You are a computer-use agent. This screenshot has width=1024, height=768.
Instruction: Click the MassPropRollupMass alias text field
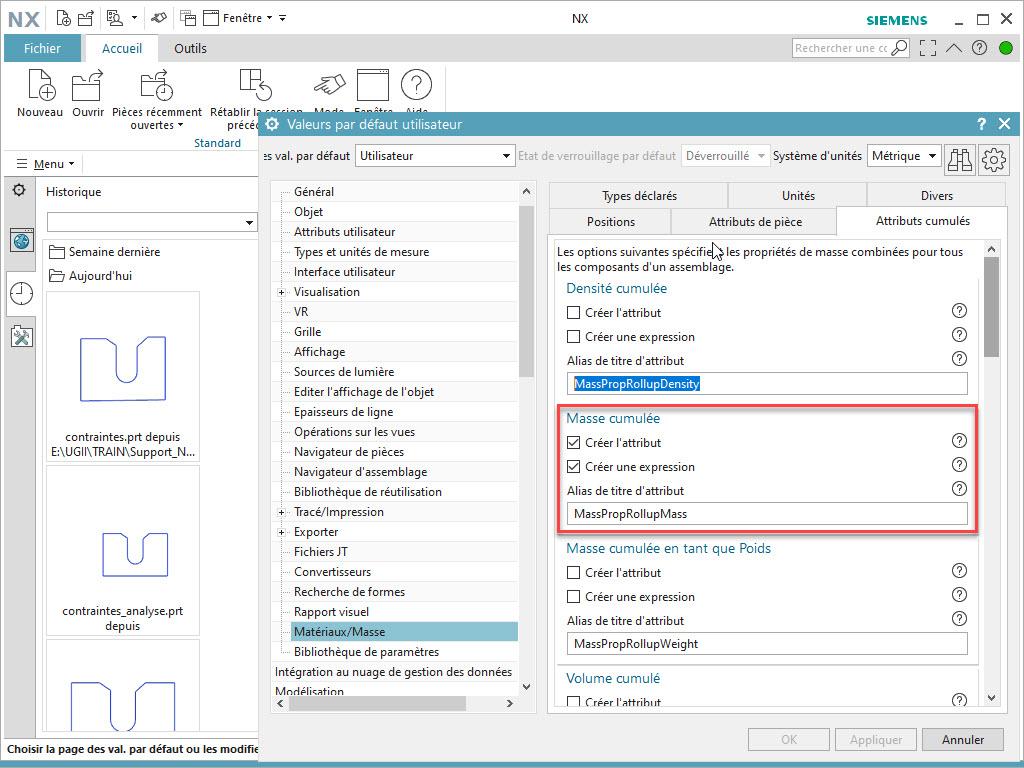tap(766, 514)
